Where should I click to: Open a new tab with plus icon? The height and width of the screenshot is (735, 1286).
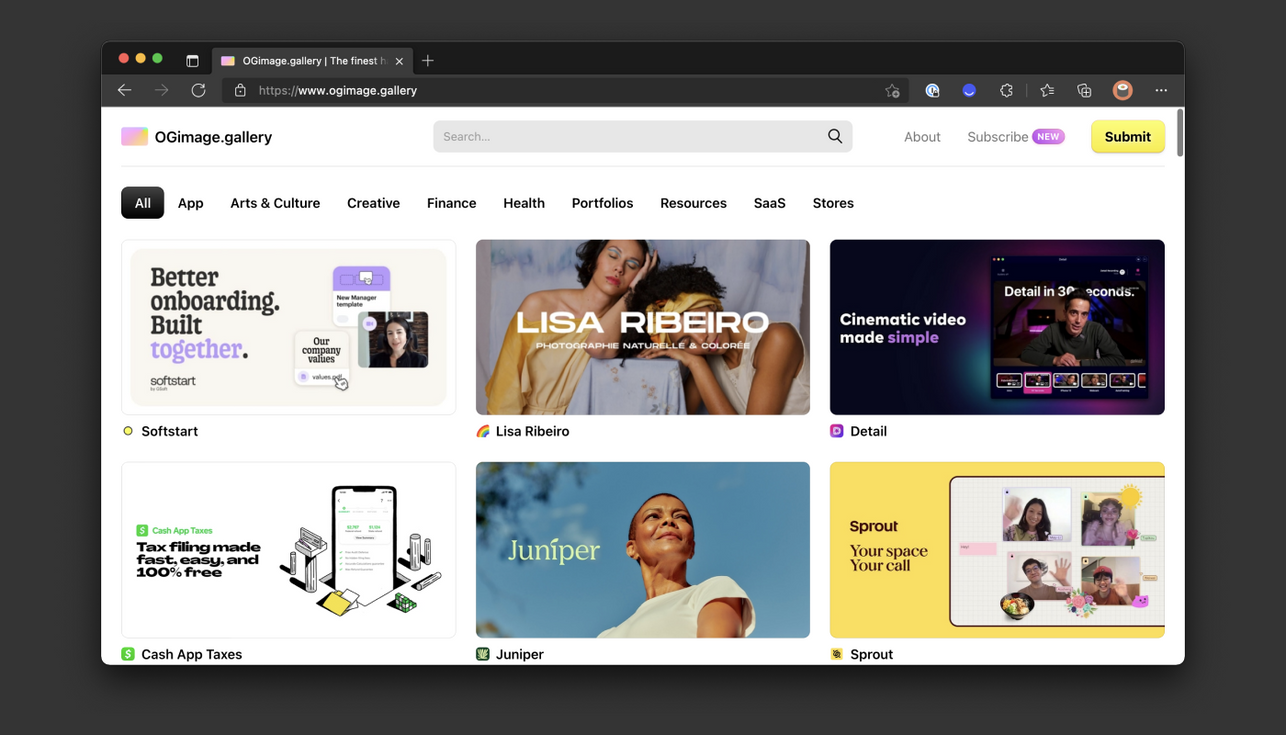tap(428, 61)
